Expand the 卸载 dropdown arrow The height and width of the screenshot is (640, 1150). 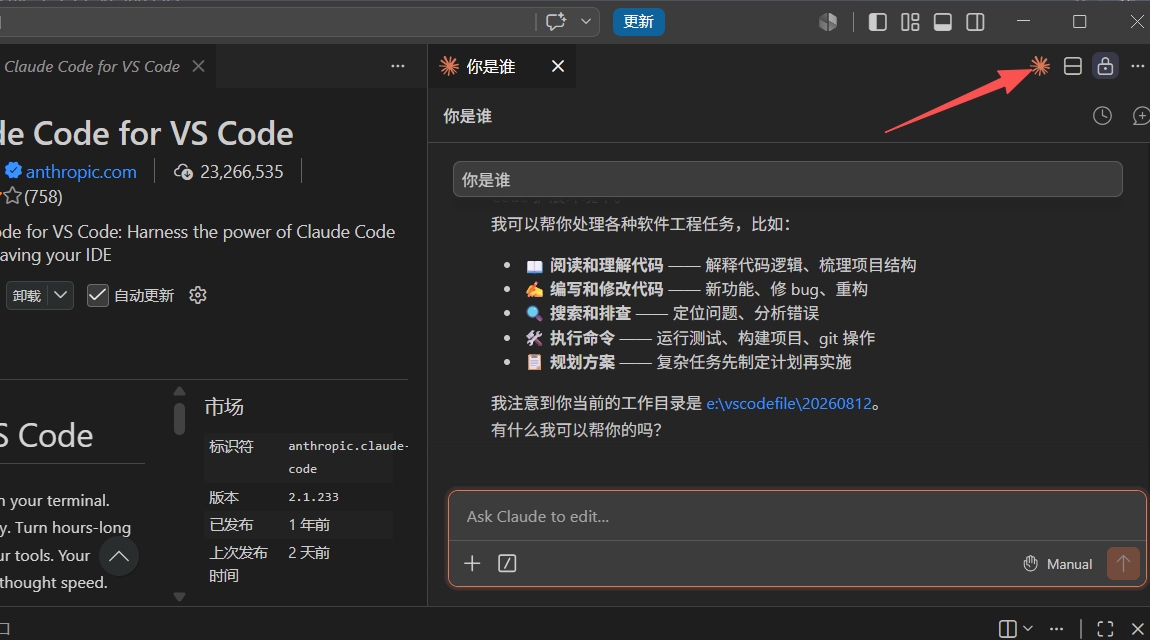pyautogui.click(x=61, y=295)
